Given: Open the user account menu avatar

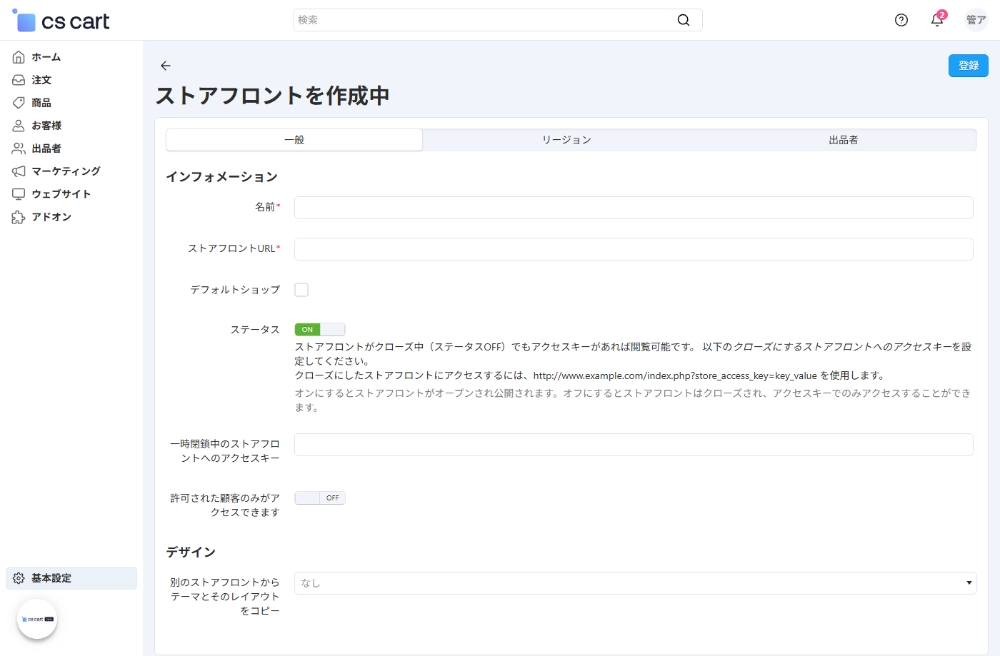Looking at the screenshot, I should (976, 20).
